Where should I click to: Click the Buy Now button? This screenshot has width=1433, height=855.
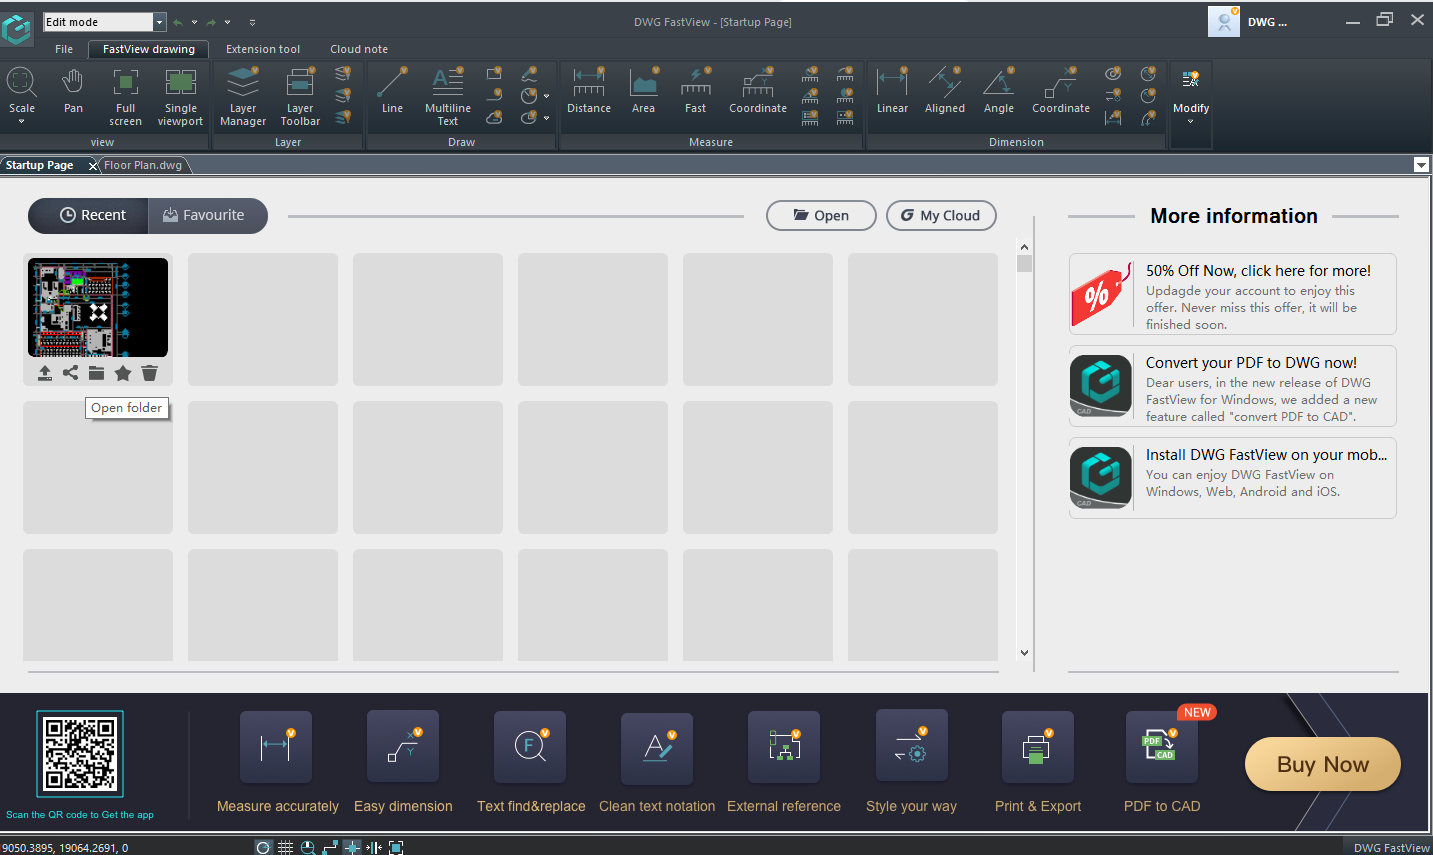coord(1322,764)
